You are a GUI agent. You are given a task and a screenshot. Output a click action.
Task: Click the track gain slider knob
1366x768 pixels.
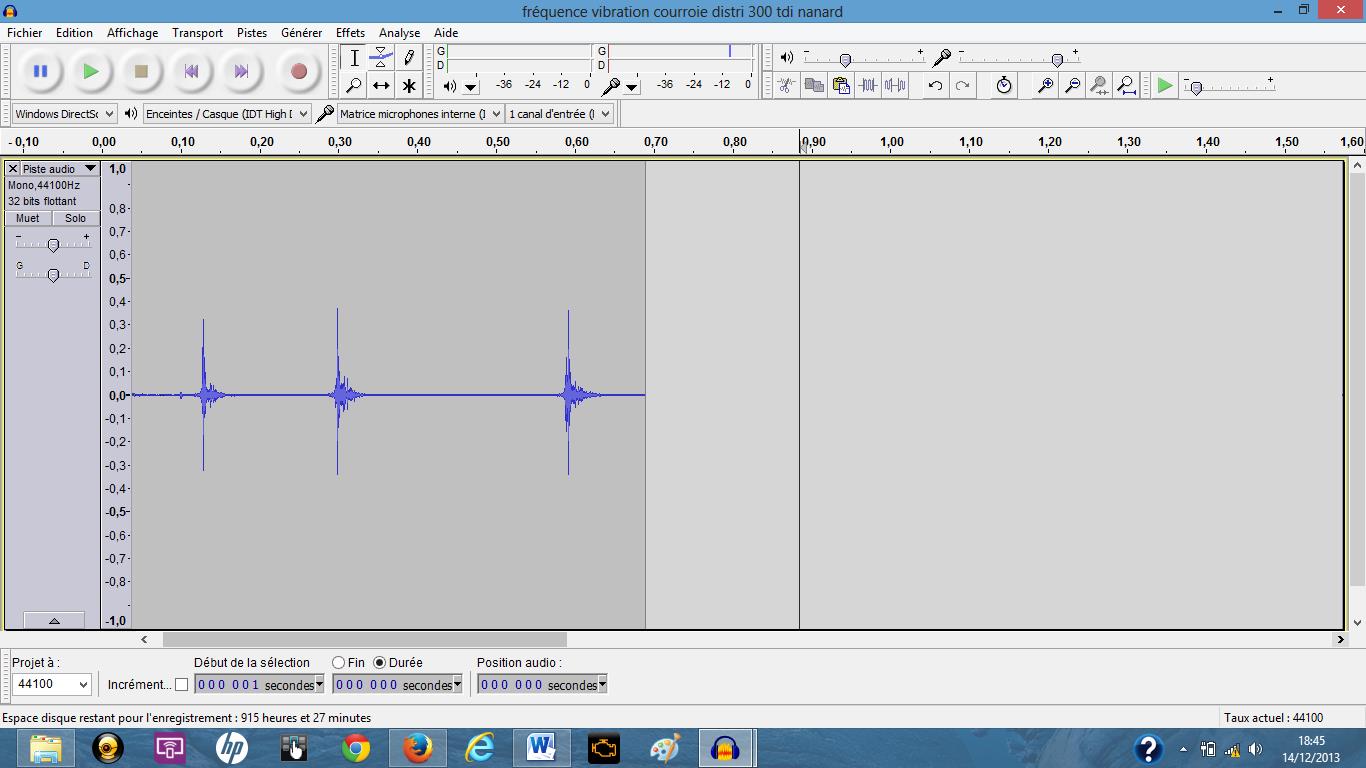[53, 245]
